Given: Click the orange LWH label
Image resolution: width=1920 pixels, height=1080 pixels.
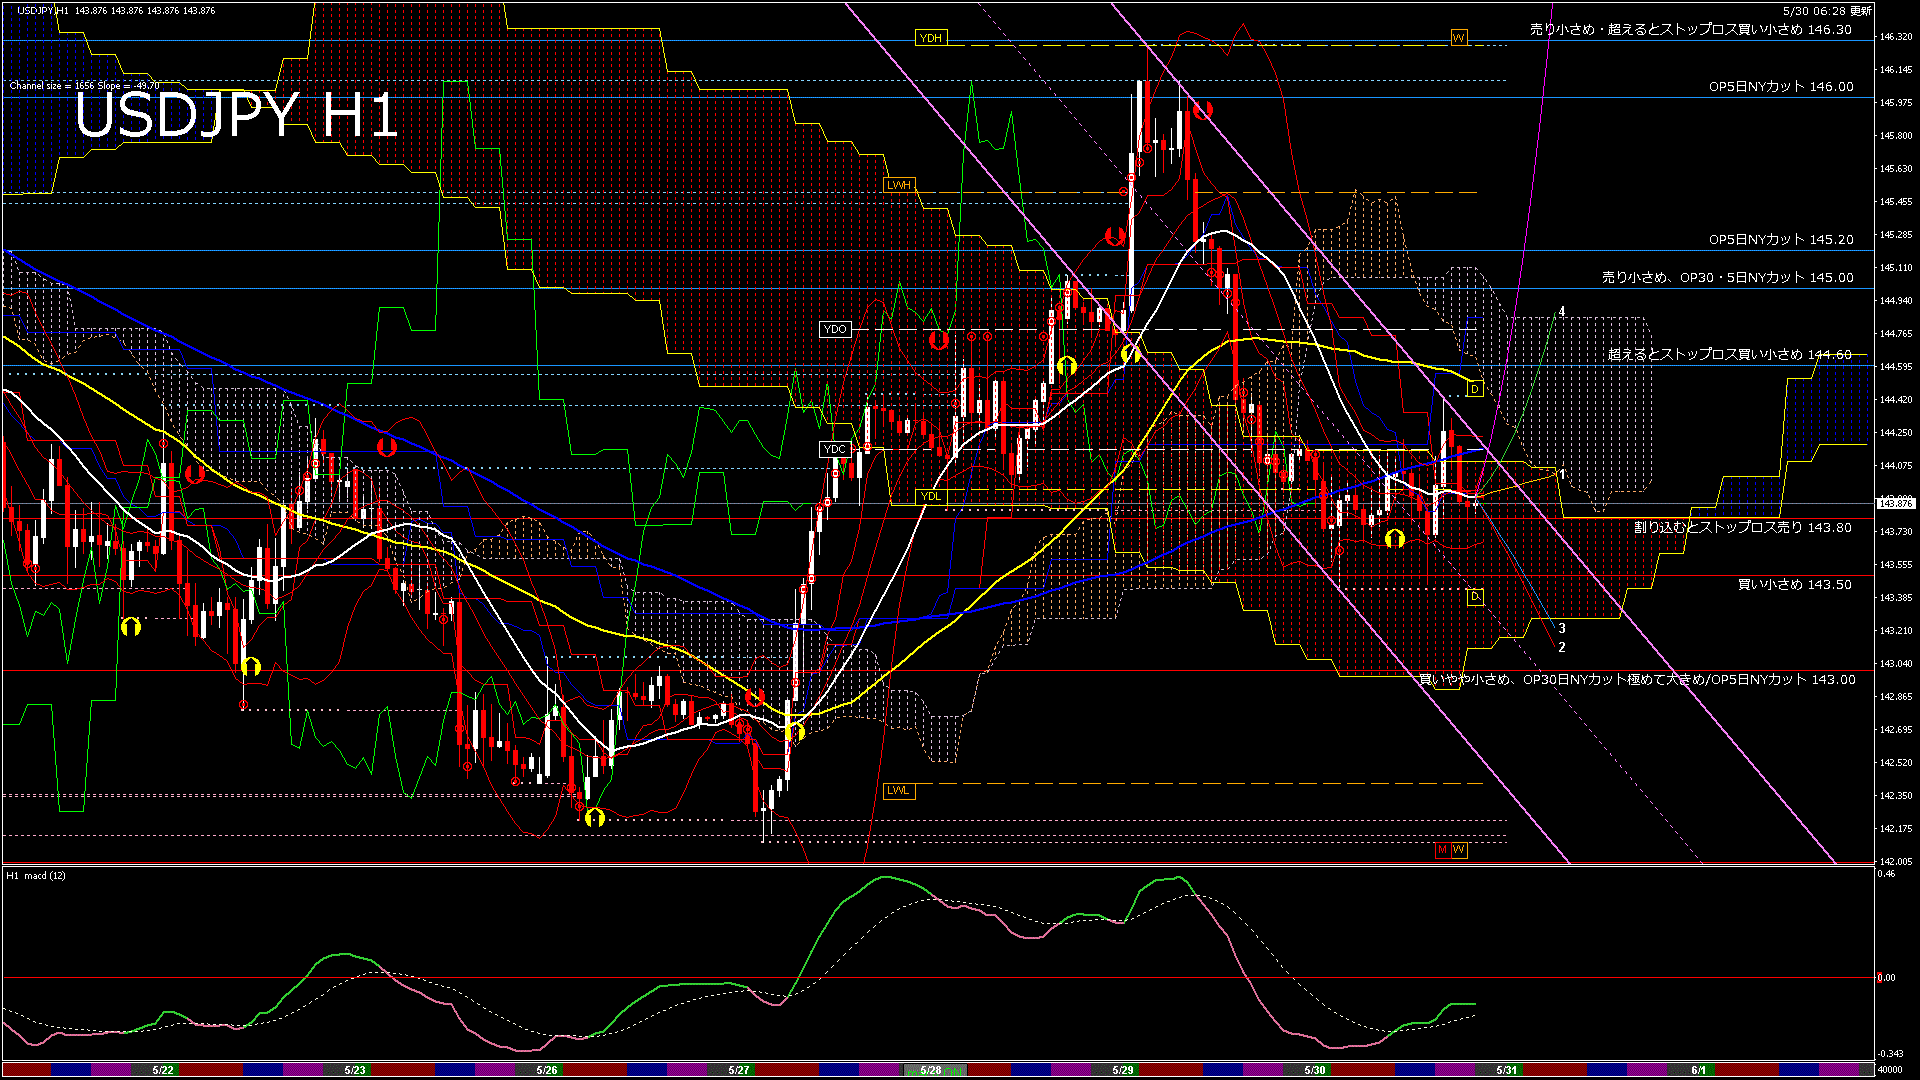Looking at the screenshot, I should [x=899, y=185].
